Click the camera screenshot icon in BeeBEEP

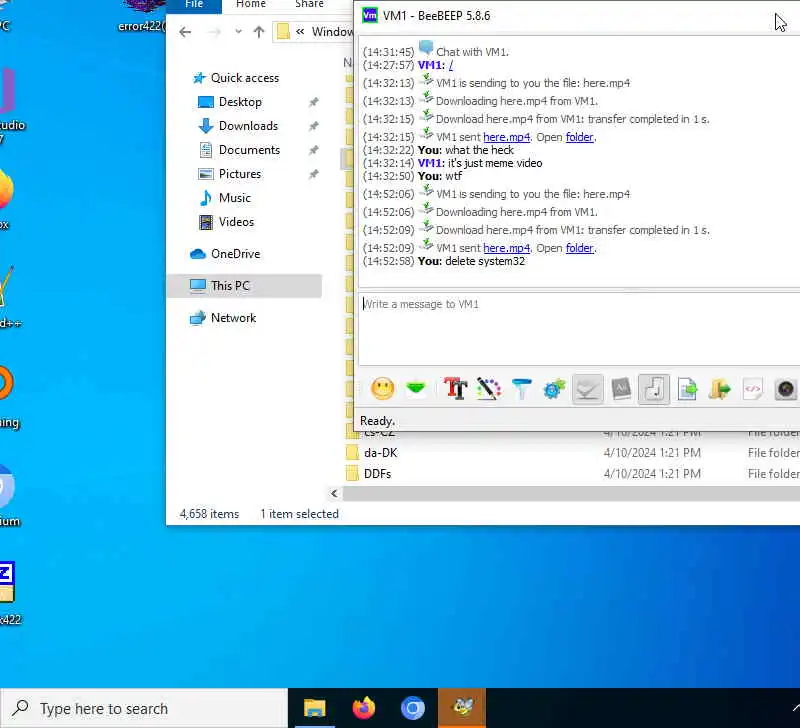tap(786, 389)
